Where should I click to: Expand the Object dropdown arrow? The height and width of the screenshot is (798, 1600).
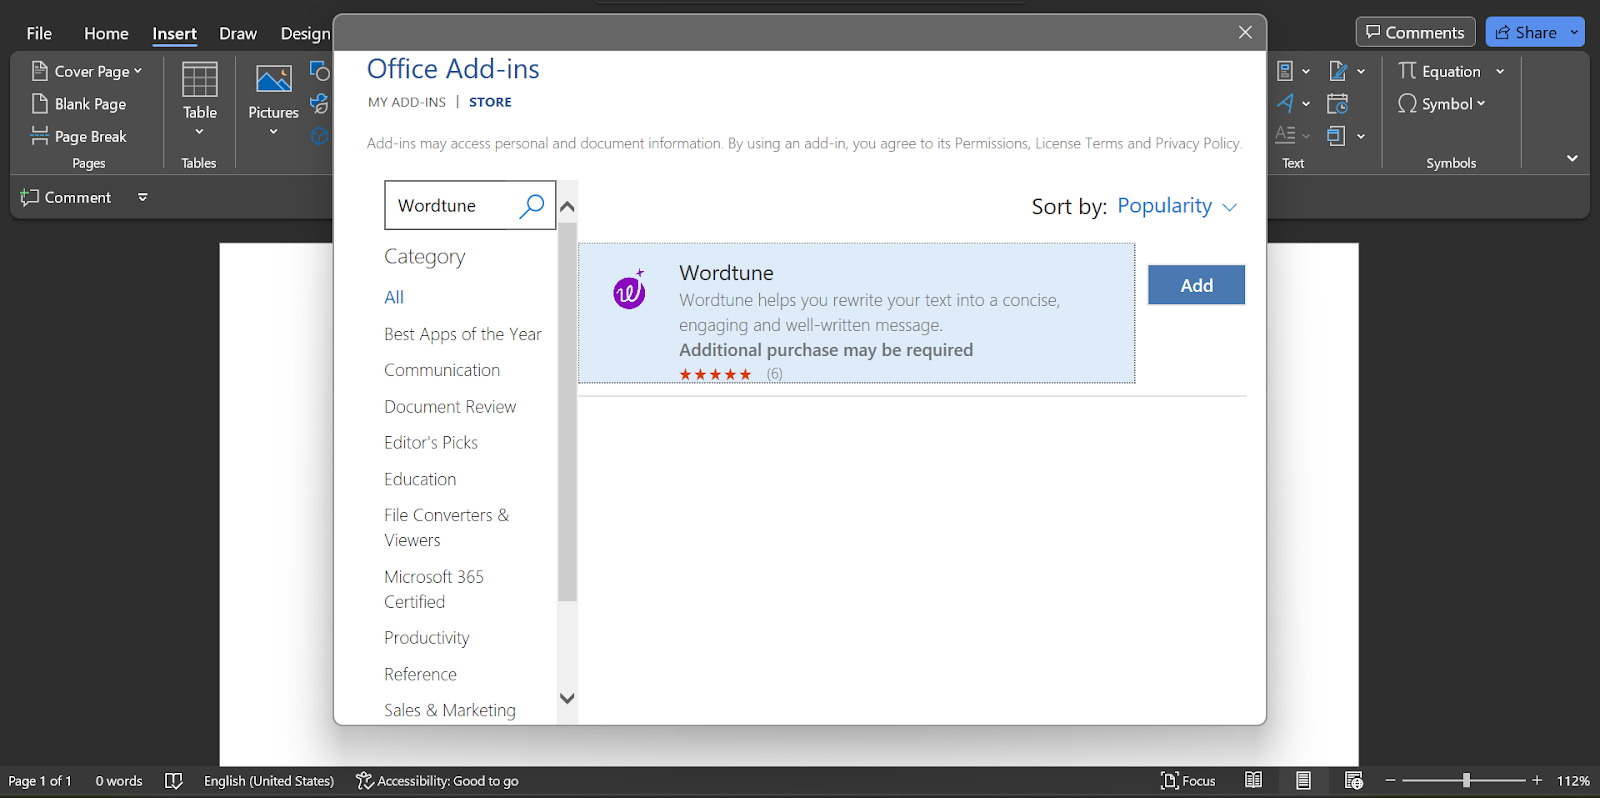point(1361,136)
